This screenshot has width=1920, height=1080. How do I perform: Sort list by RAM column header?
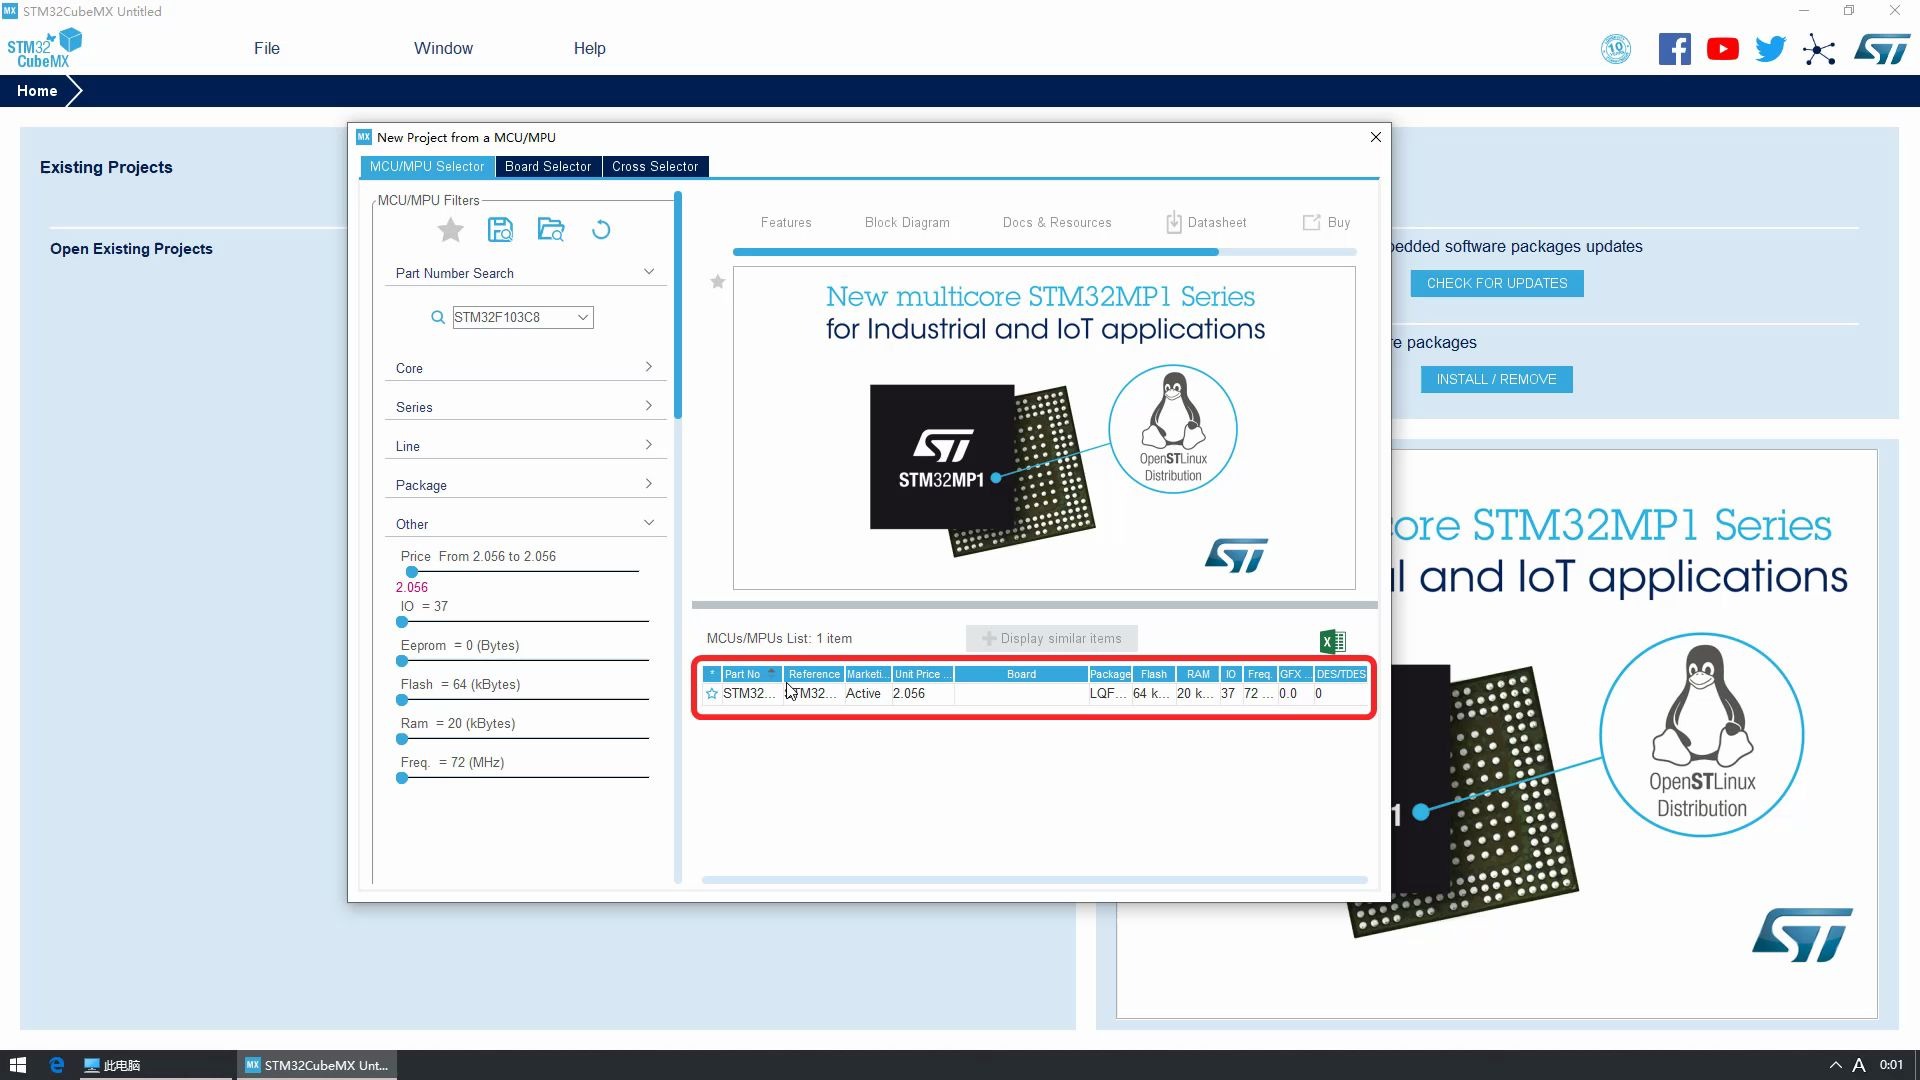pos(1197,674)
